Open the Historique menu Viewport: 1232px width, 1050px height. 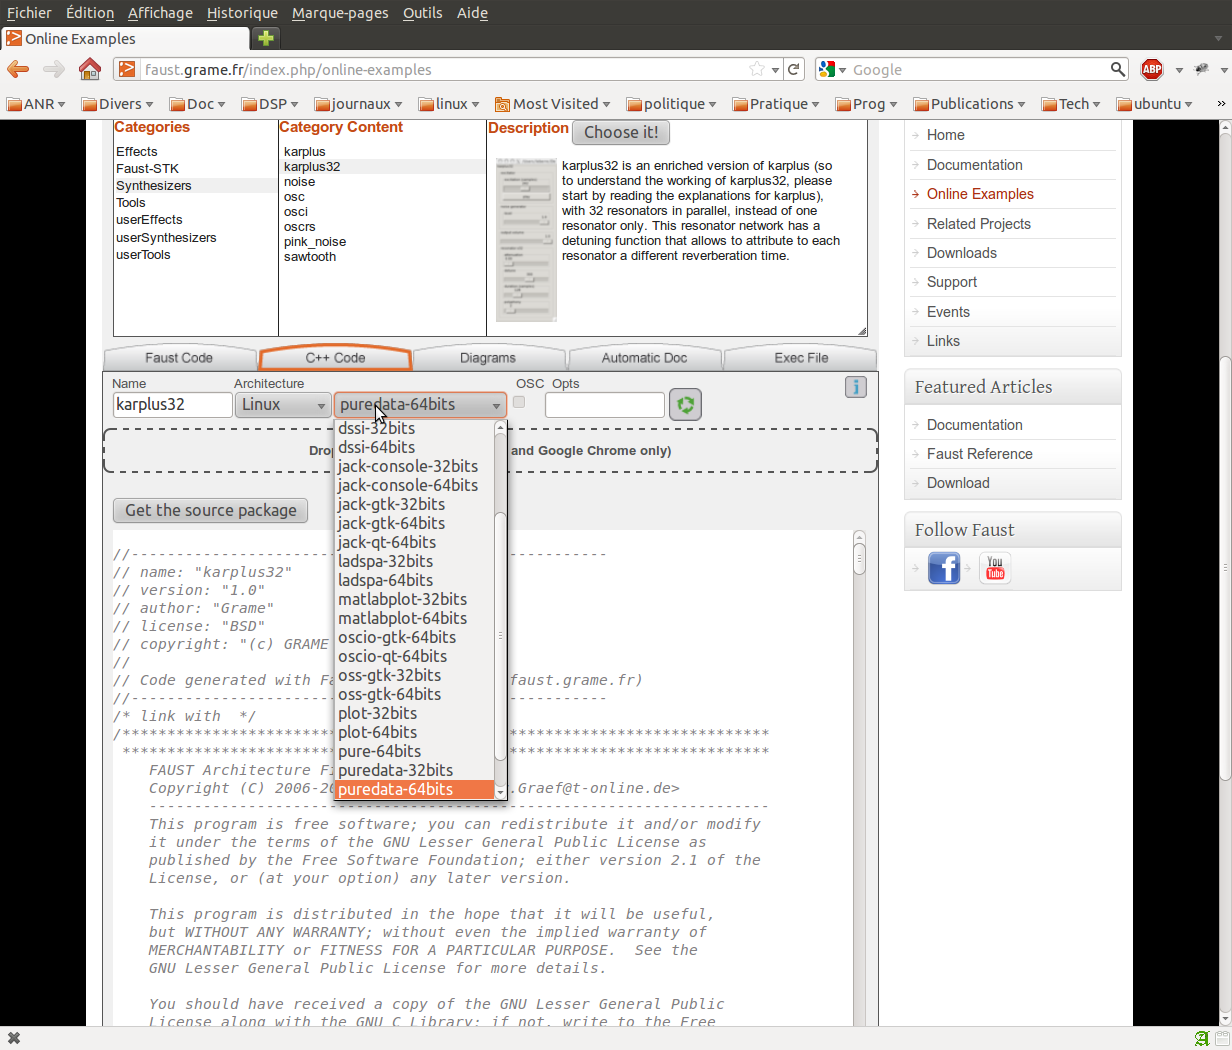coord(242,13)
